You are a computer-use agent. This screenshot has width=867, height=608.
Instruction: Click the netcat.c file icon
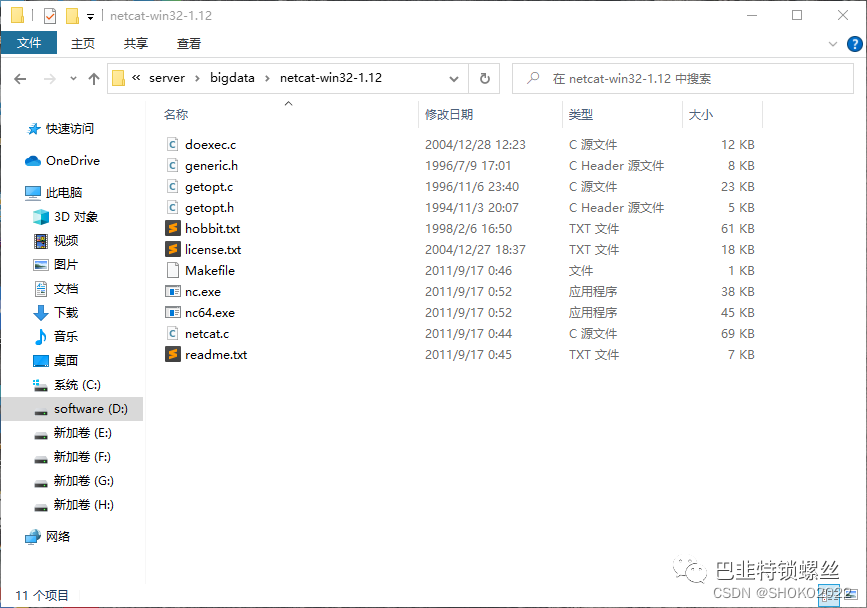[x=173, y=333]
